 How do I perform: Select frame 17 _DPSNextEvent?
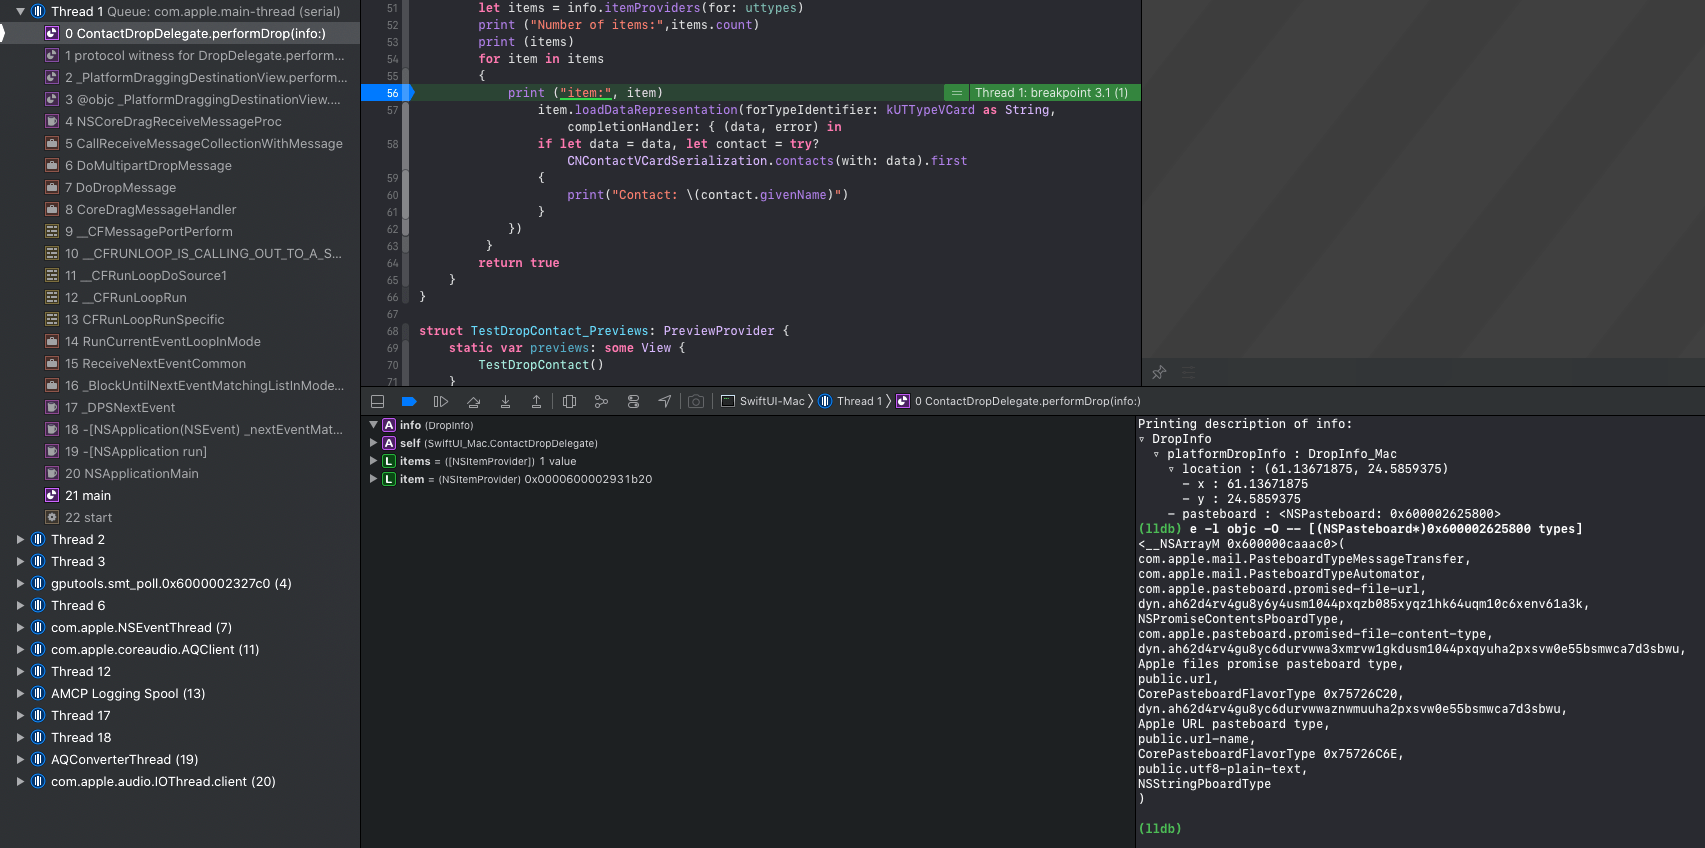[x=180, y=408]
